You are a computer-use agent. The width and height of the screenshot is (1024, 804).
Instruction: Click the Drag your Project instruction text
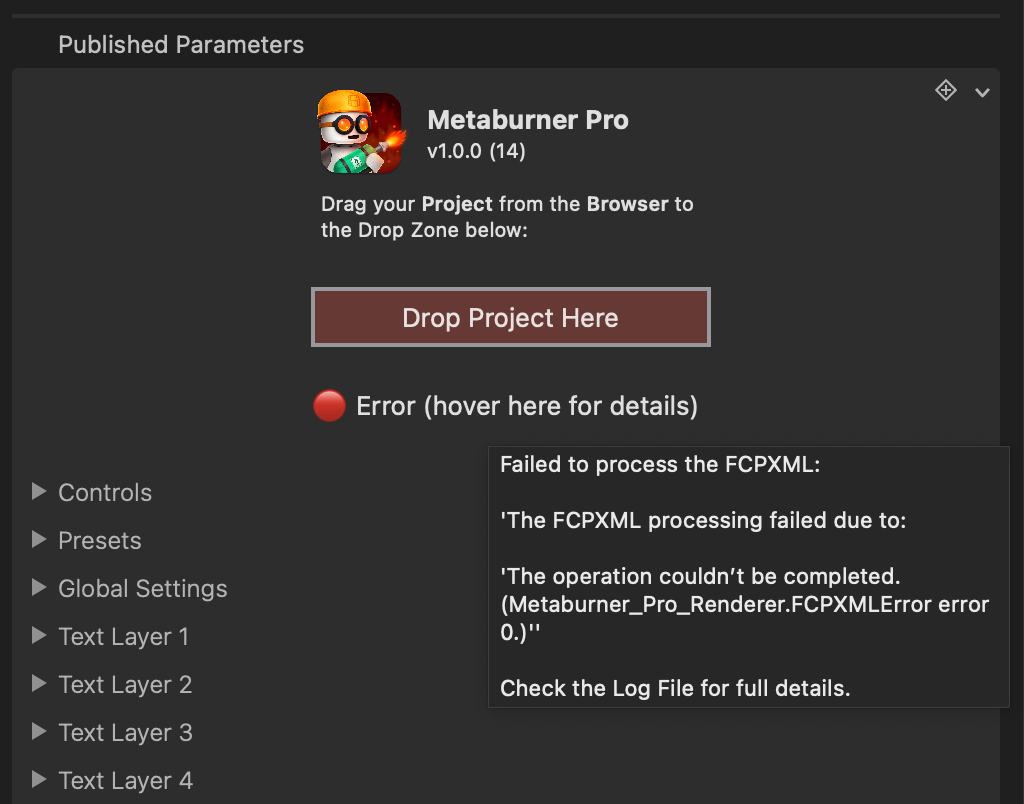507,217
